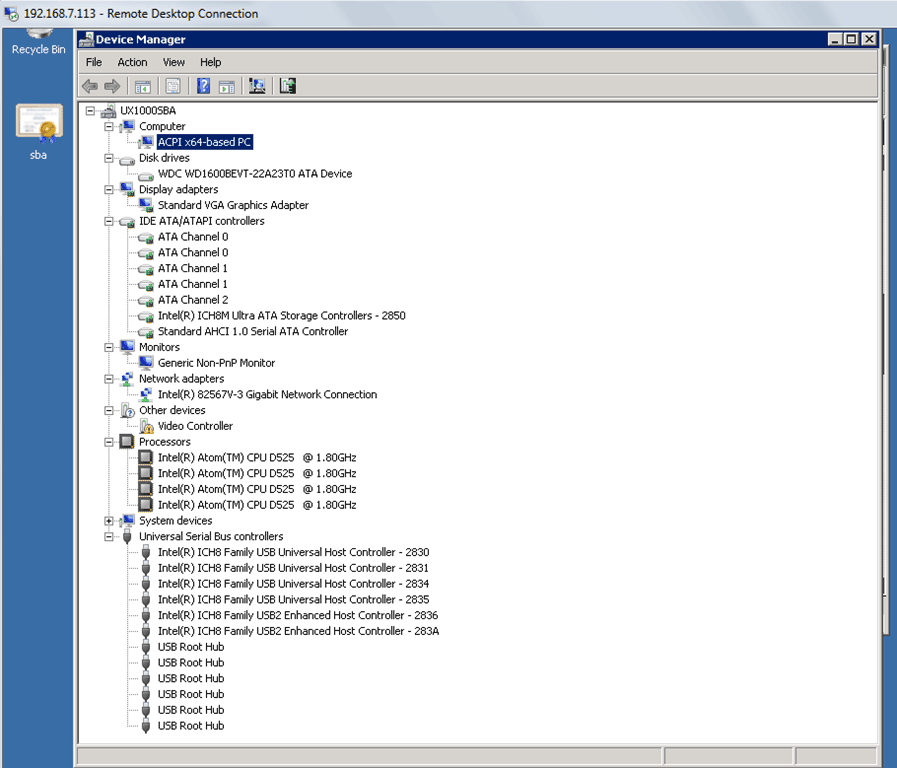Select the Intel 82567V-3 Gigabit Network Connection
Viewport: 897px width, 768px height.
(267, 394)
